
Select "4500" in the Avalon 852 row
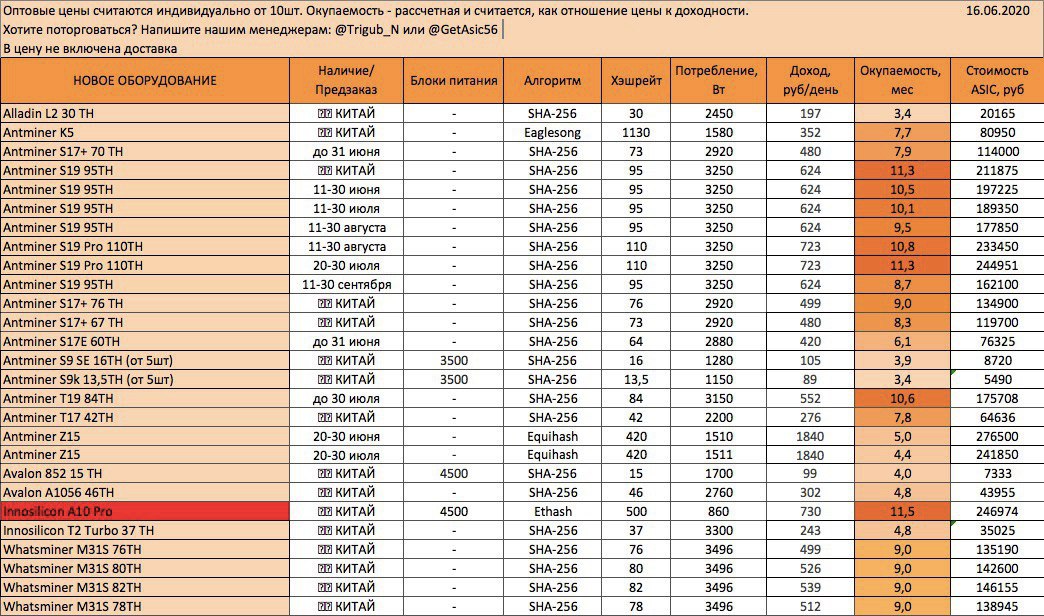click(453, 473)
